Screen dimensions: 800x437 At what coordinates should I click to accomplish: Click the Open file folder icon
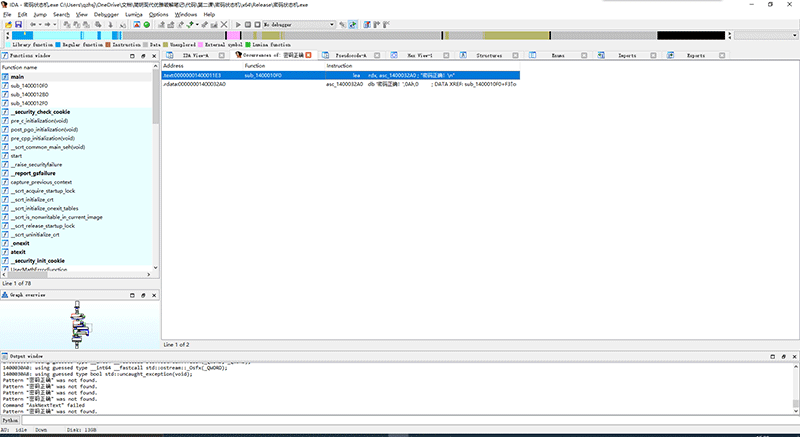coord(7,24)
